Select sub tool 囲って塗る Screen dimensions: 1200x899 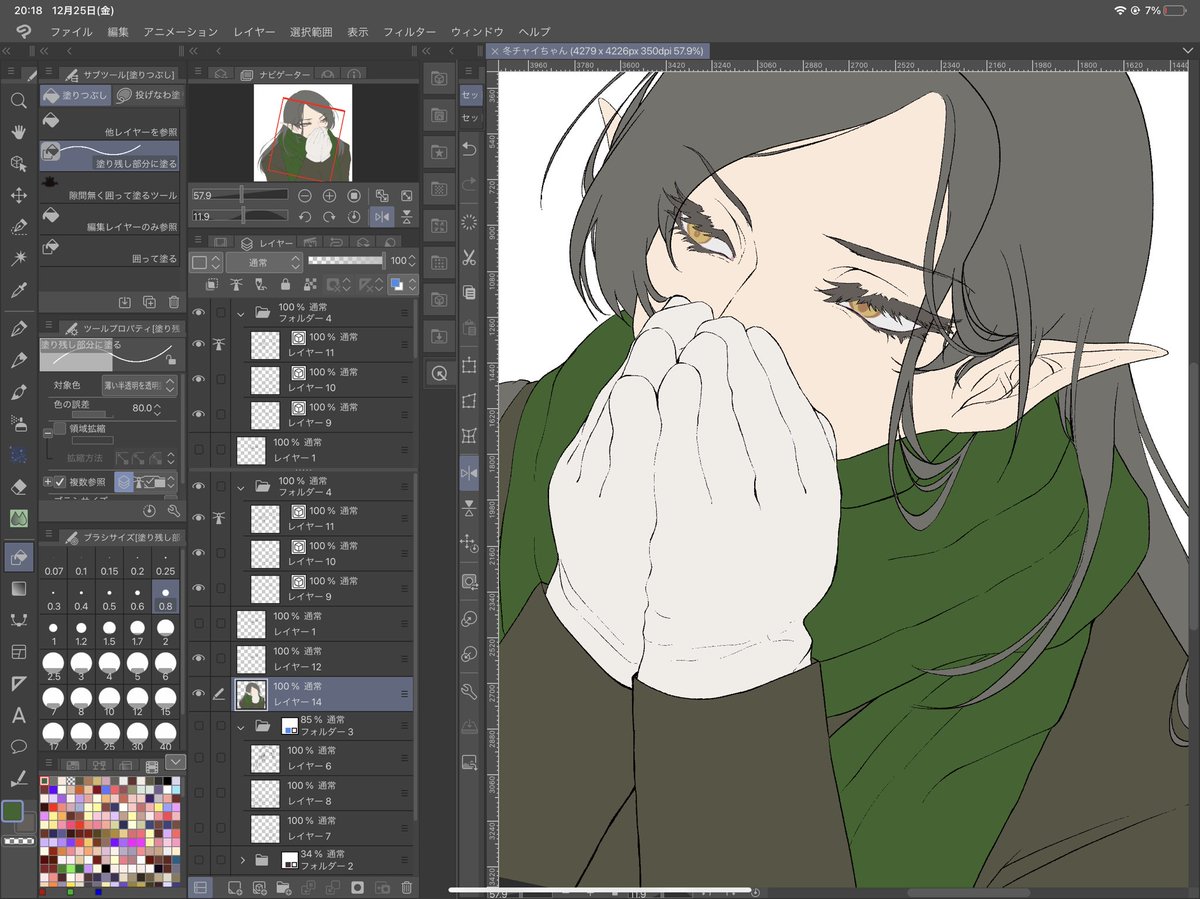click(x=110, y=251)
